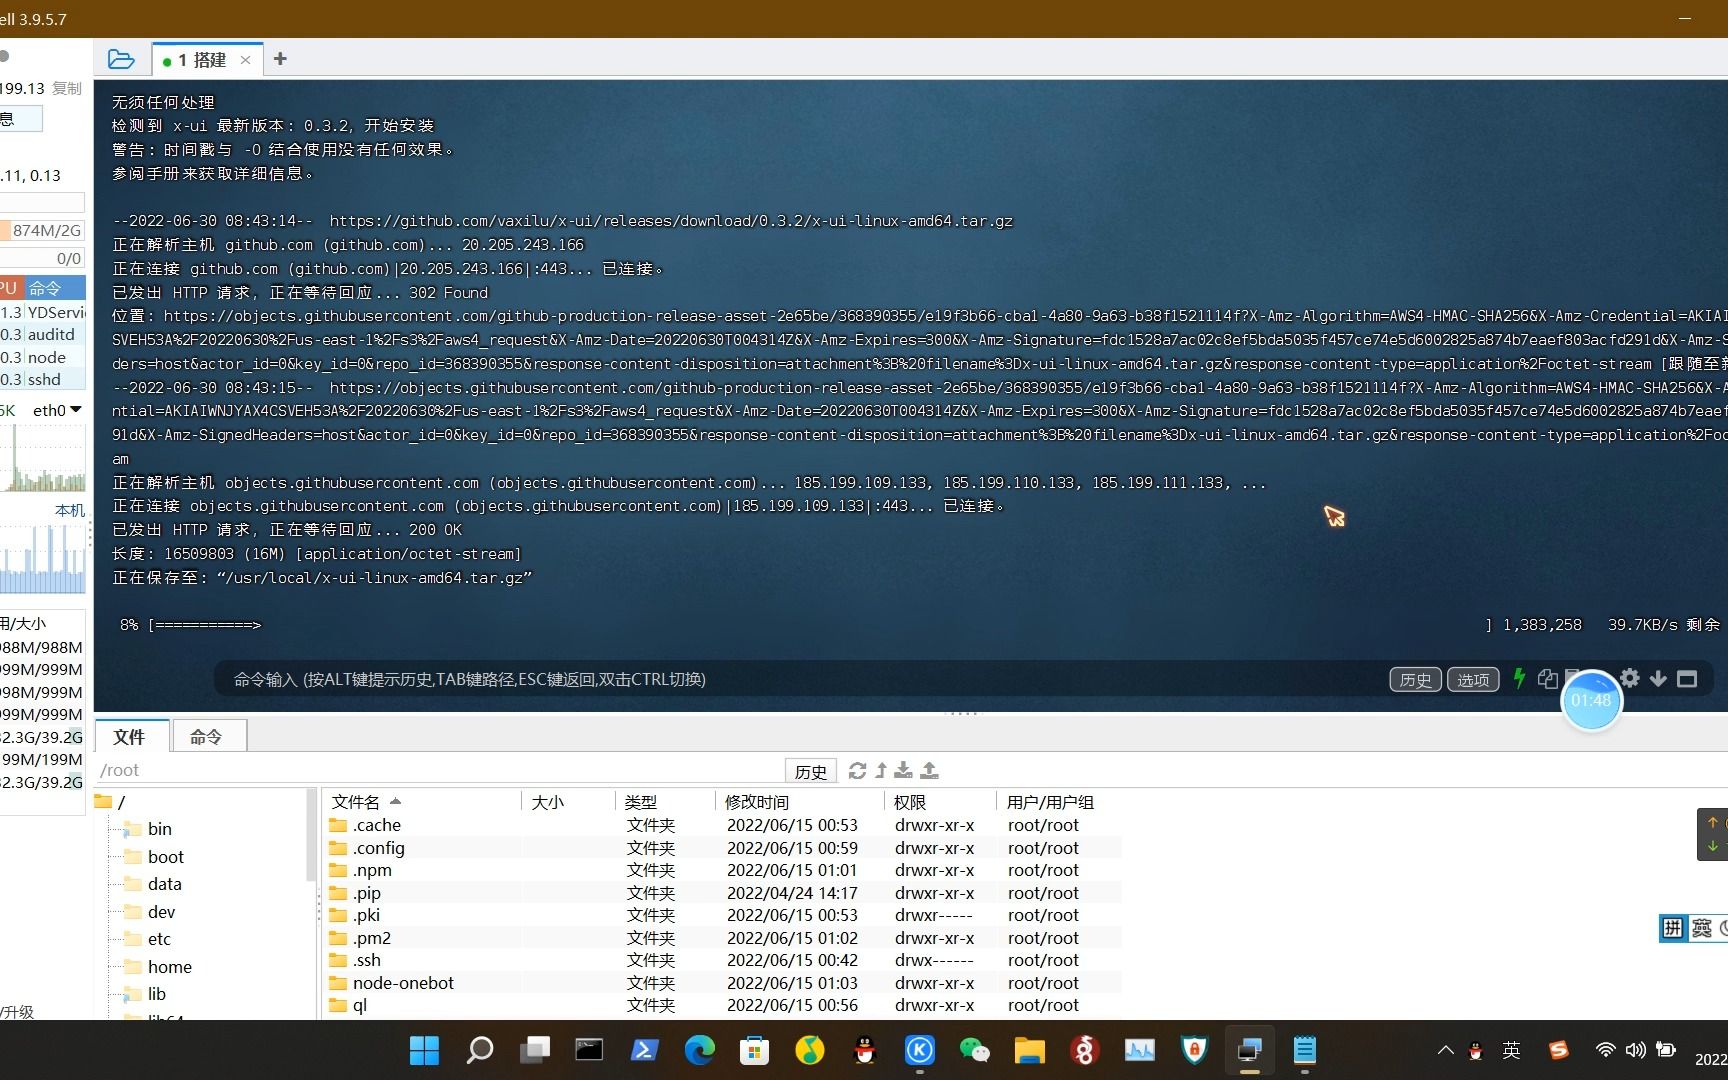1728x1080 pixels.
Task: Click the 文件名 column sort arrow
Action: (394, 801)
